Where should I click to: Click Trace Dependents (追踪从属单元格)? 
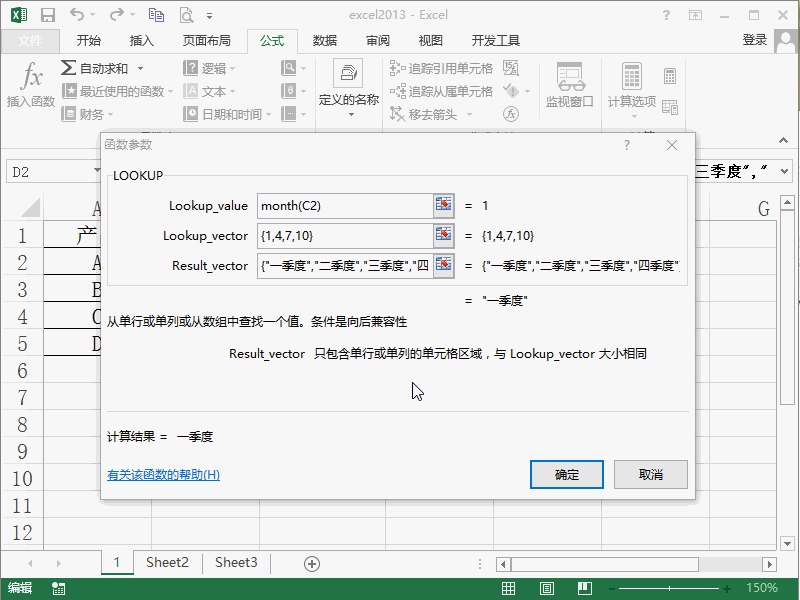(441, 91)
